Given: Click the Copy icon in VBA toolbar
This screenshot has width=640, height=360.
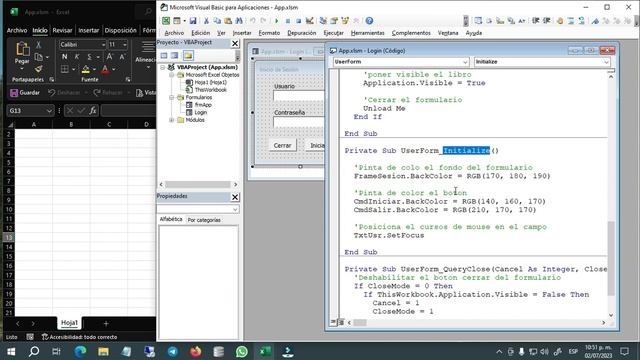Looking at the screenshot, I should (x=217, y=20).
